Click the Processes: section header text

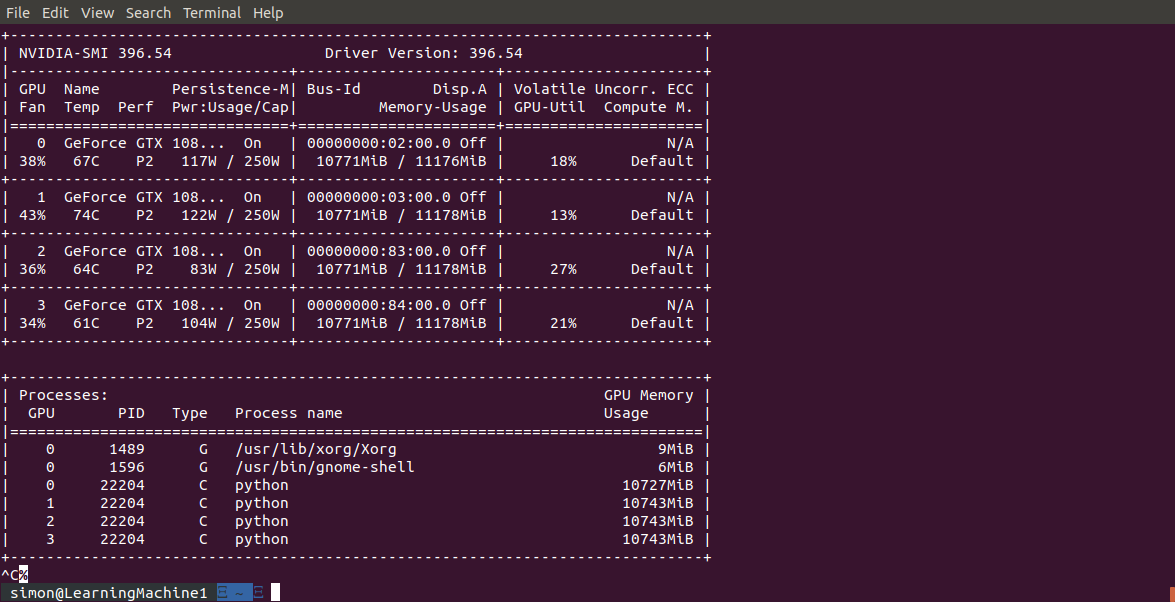pyautogui.click(x=62, y=394)
